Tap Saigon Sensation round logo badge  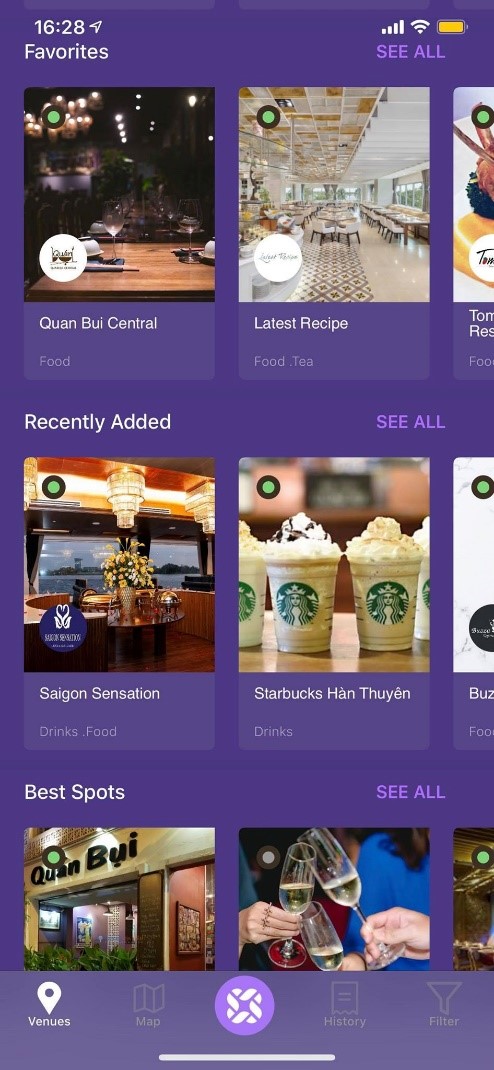click(x=63, y=628)
